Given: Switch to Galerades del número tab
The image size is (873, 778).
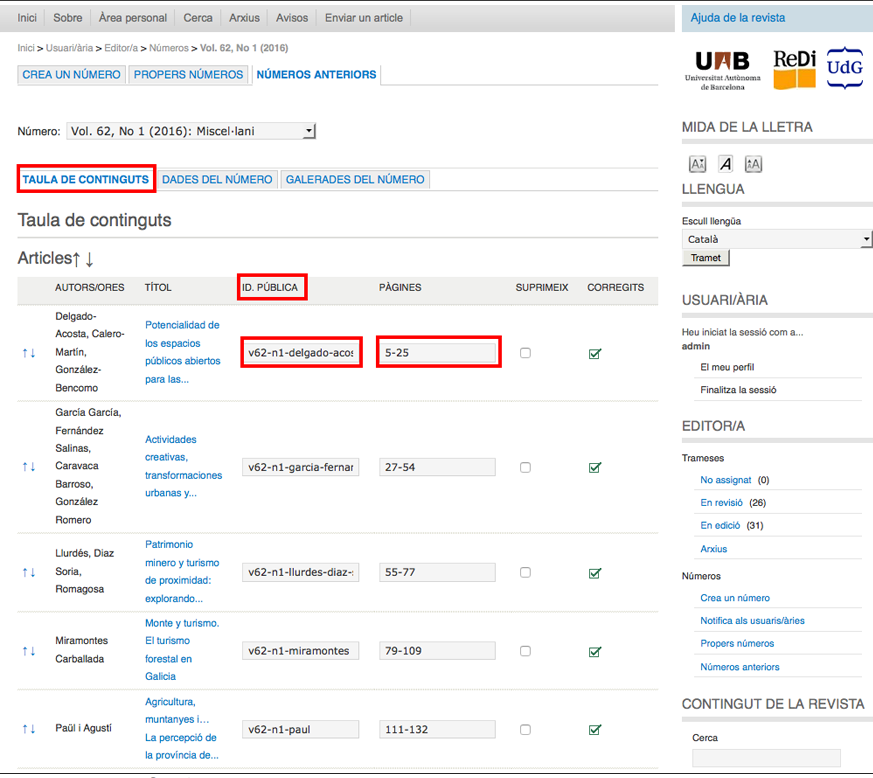Looking at the screenshot, I should pyautogui.click(x=355, y=180).
